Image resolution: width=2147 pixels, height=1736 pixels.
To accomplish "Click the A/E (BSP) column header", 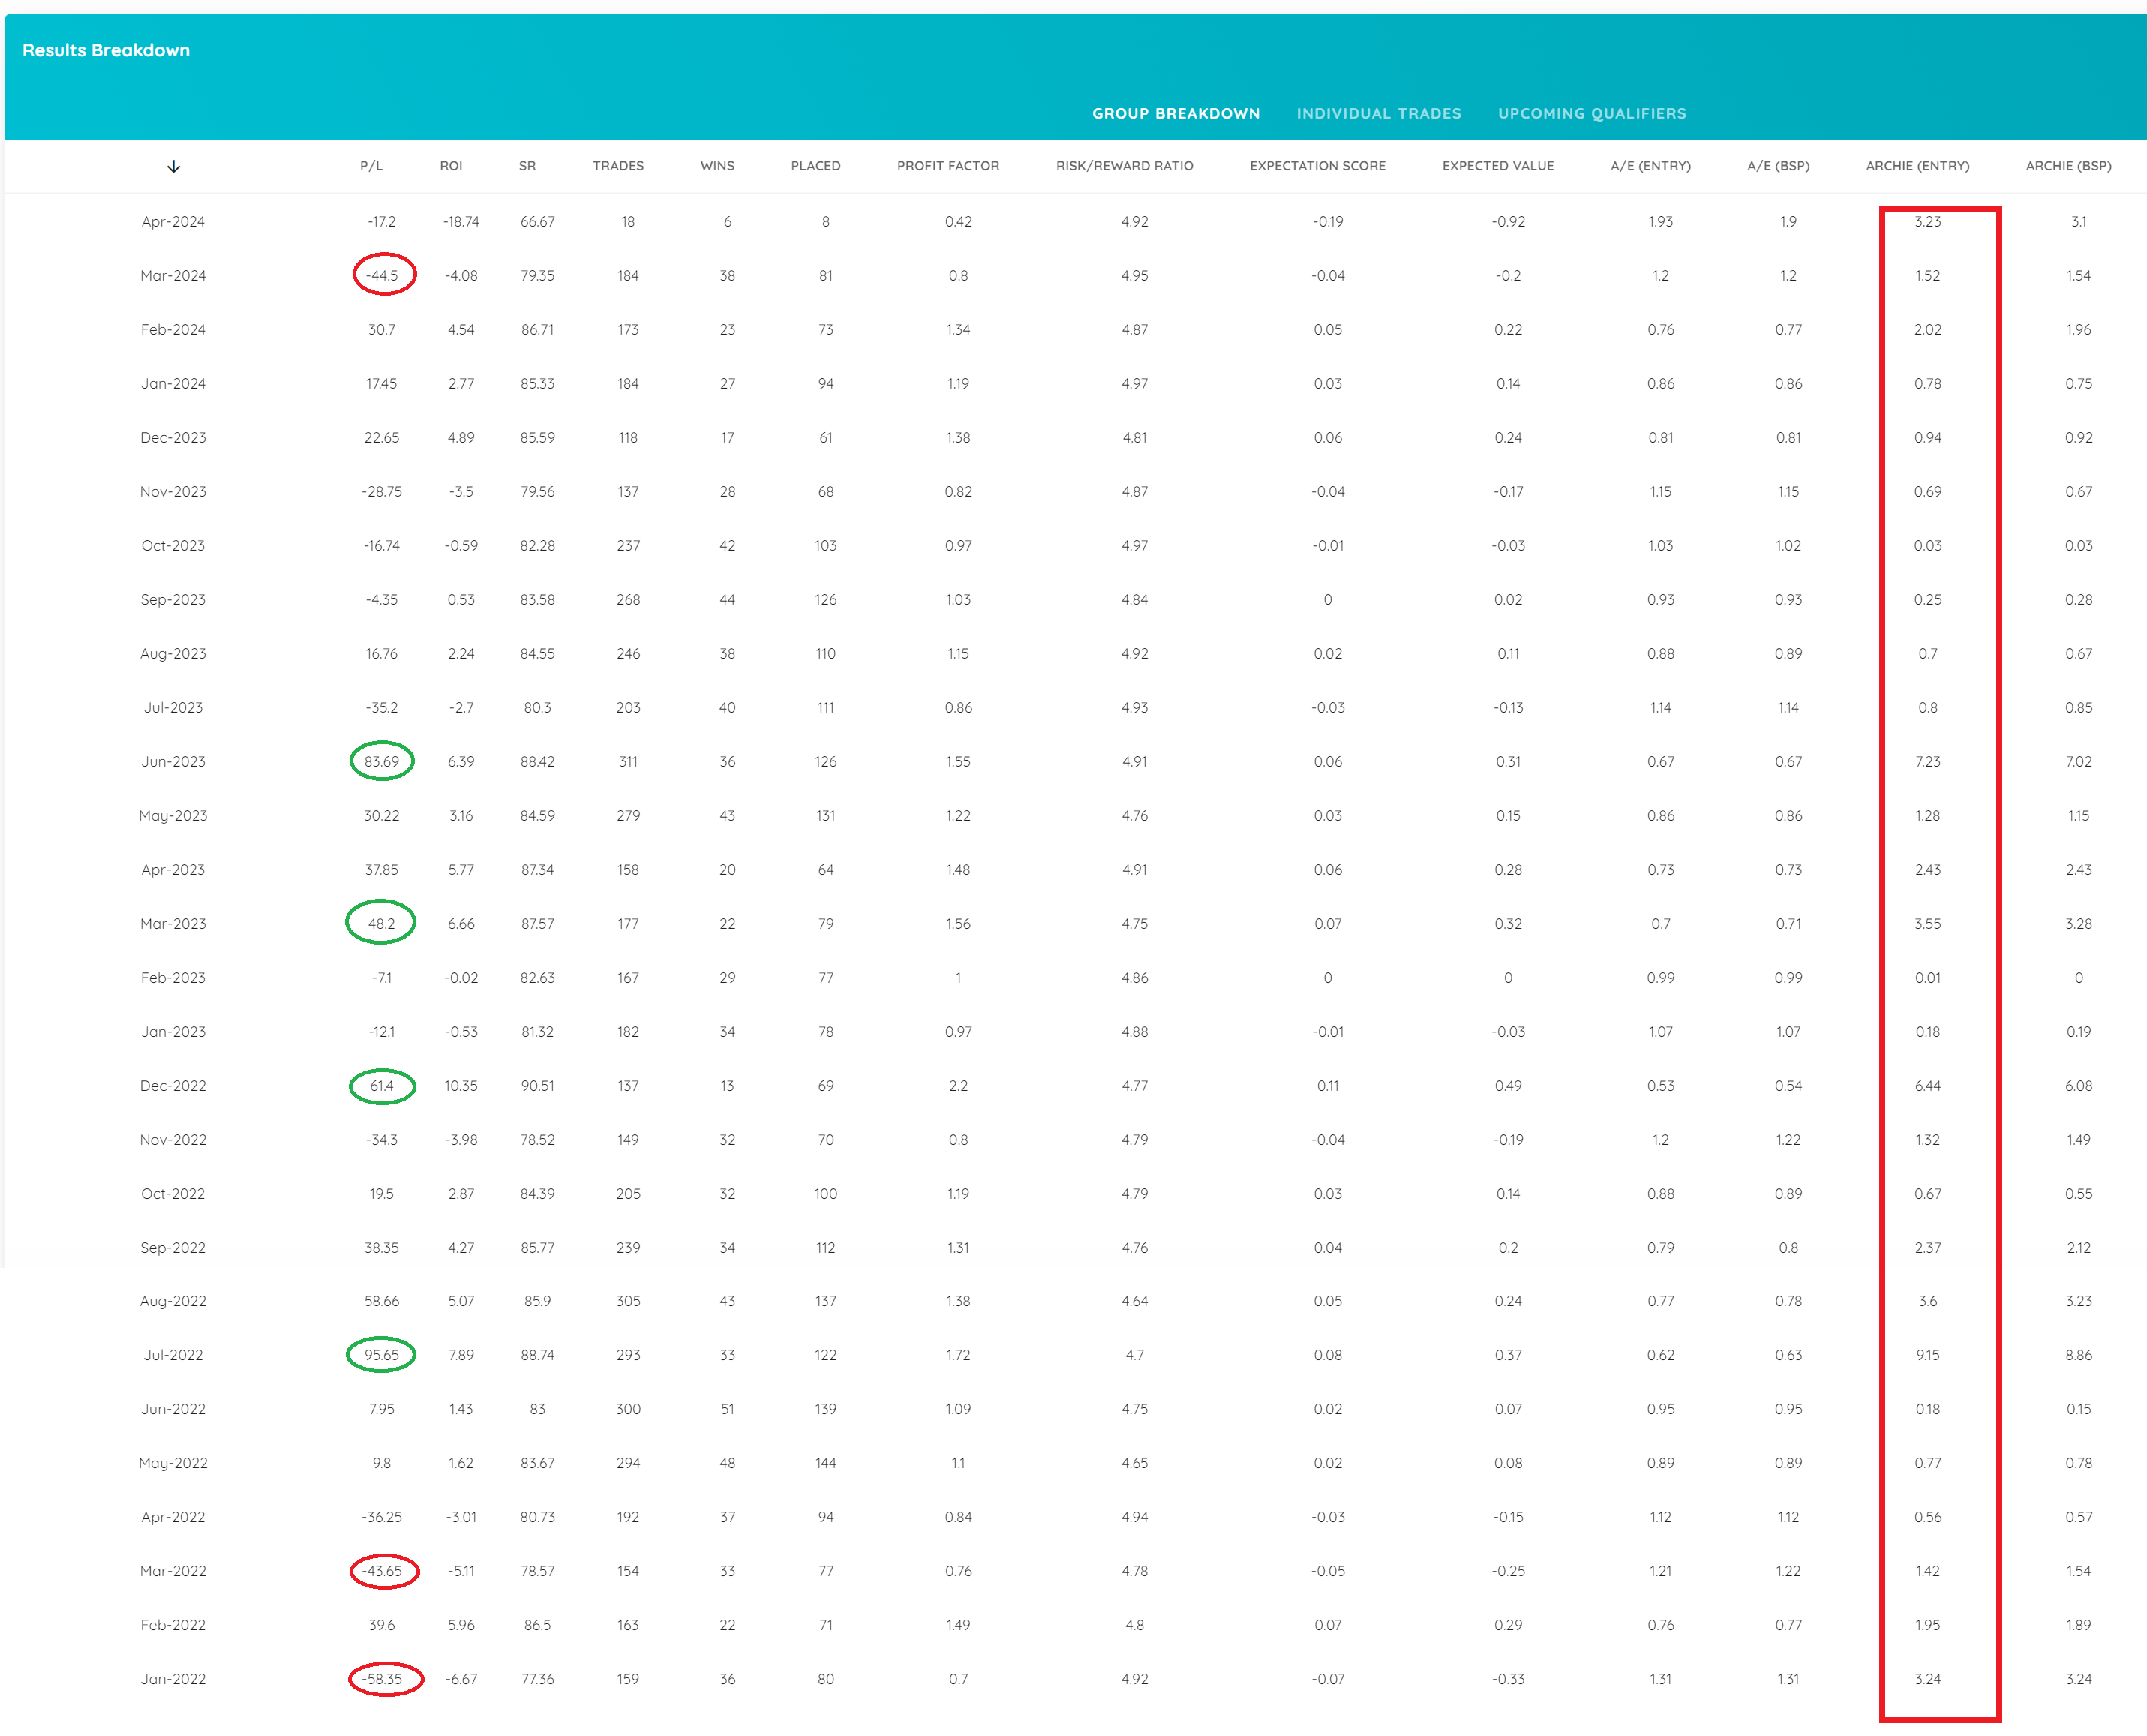I will pos(1778,166).
